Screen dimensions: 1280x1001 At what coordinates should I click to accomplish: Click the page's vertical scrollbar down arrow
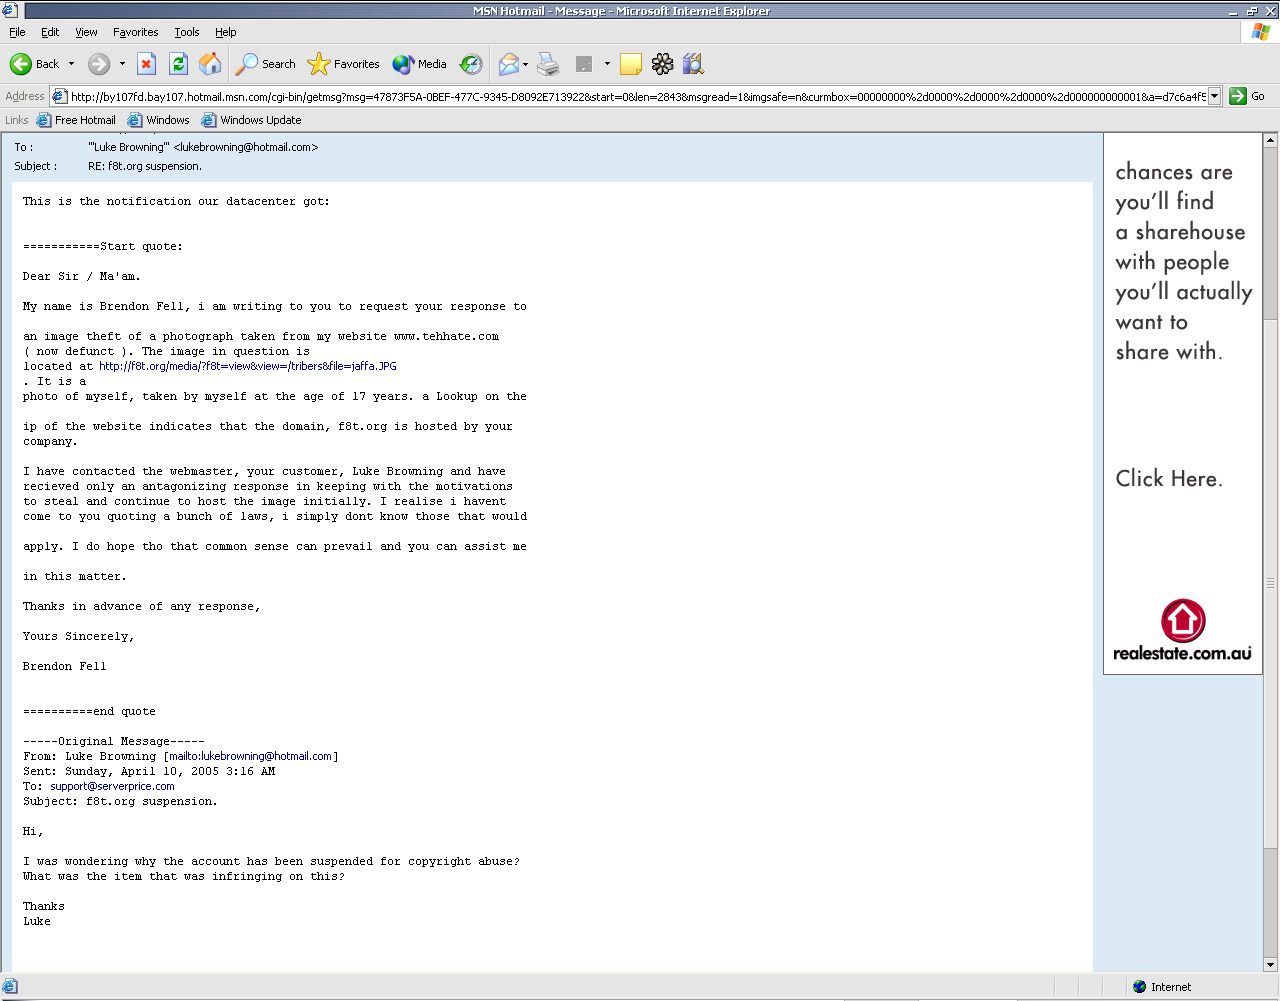coord(1271,965)
